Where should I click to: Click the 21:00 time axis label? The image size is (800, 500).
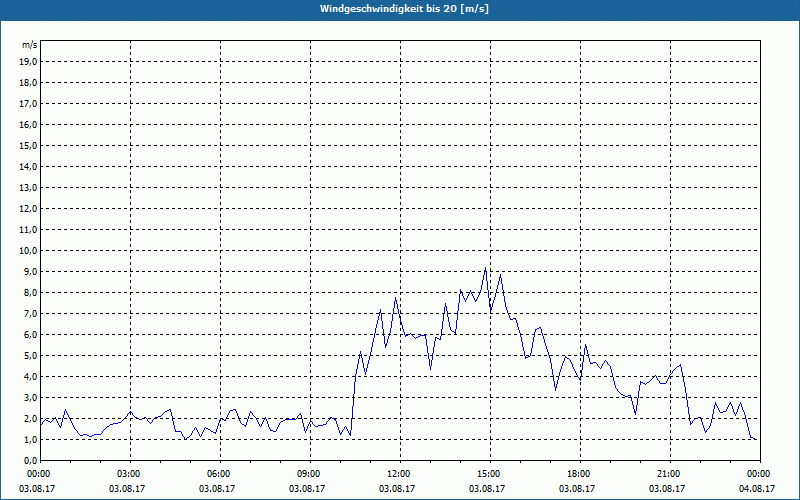point(670,474)
